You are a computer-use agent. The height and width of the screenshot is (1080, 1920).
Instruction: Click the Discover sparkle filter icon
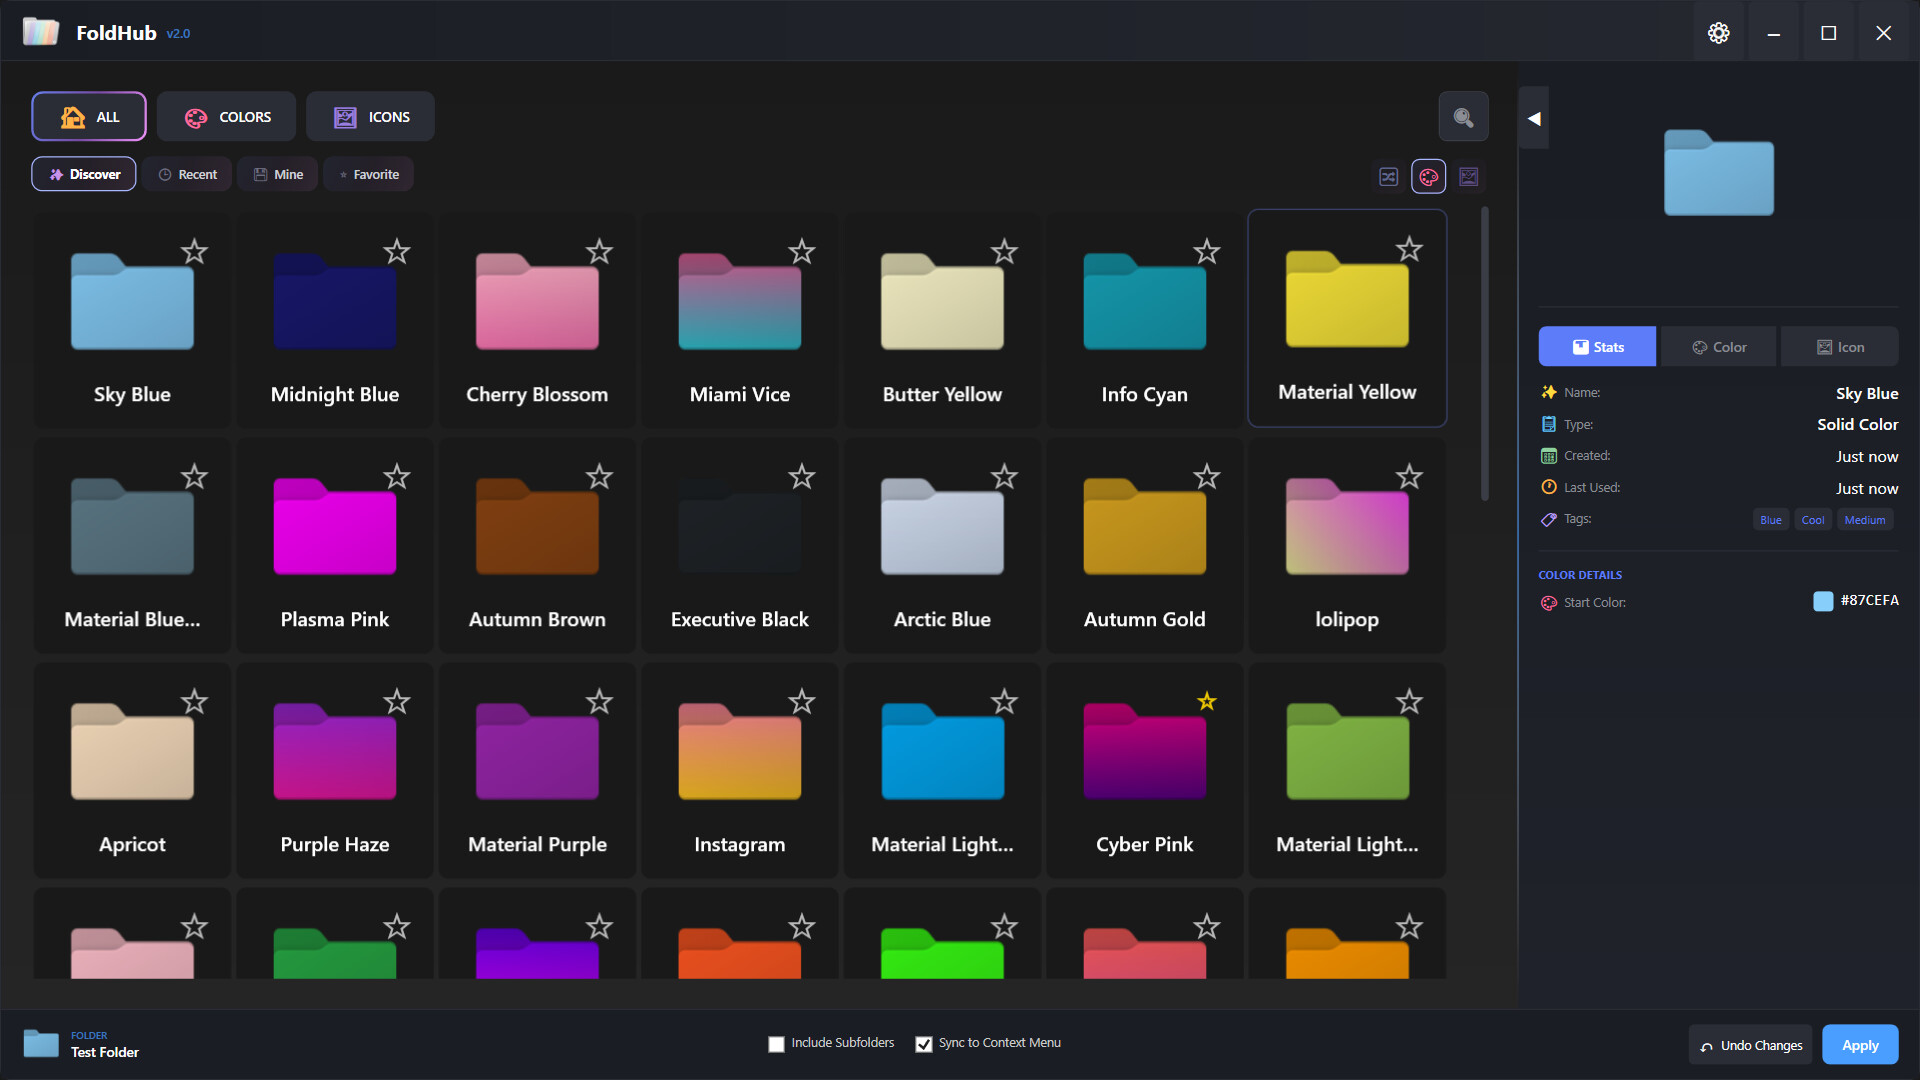coord(56,173)
